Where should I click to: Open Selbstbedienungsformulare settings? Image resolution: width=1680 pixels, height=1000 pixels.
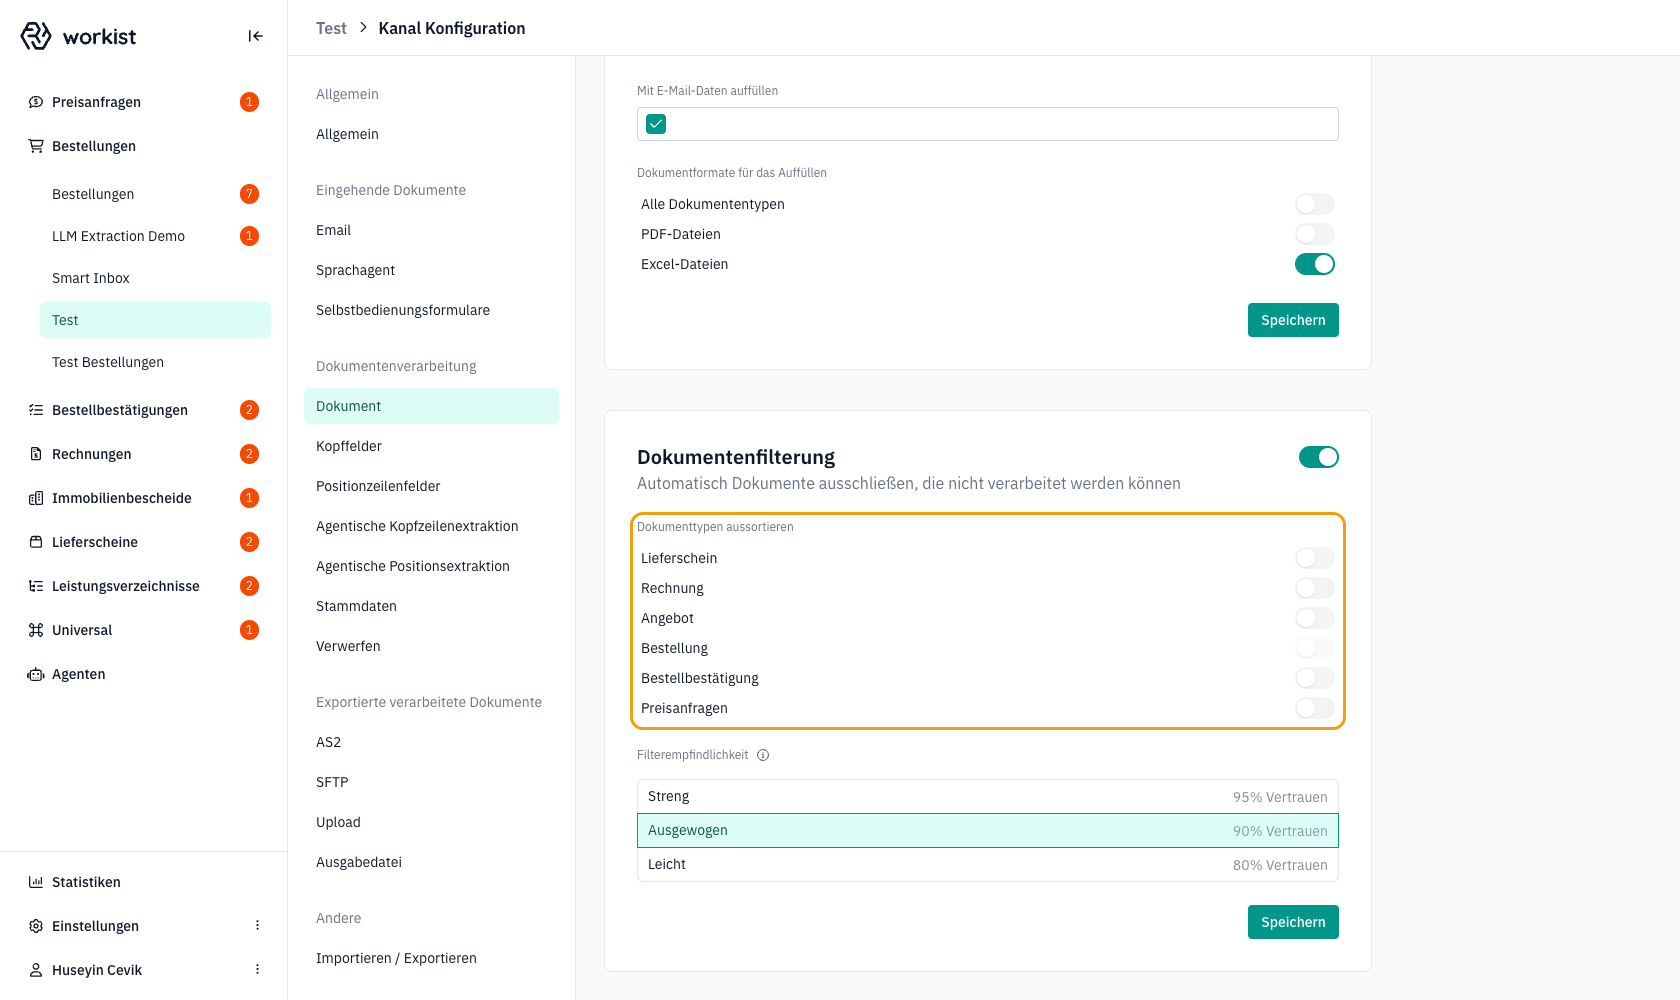pos(431,310)
